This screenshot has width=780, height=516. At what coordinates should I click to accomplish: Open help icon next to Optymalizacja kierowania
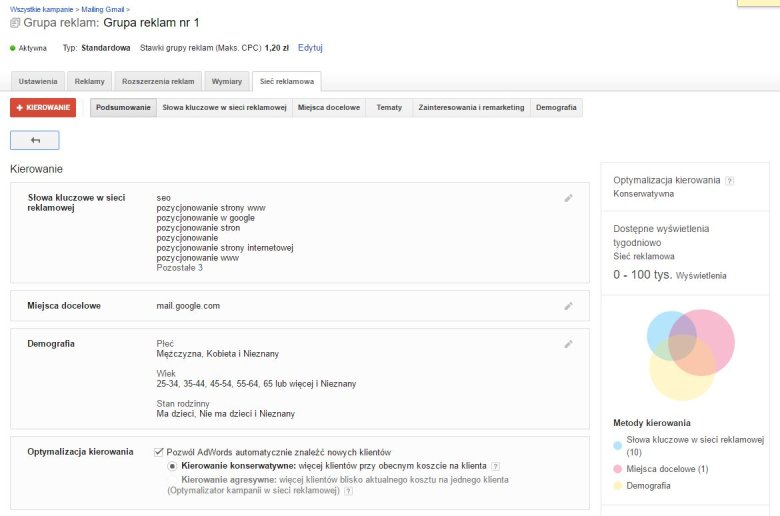pyautogui.click(x=729, y=181)
